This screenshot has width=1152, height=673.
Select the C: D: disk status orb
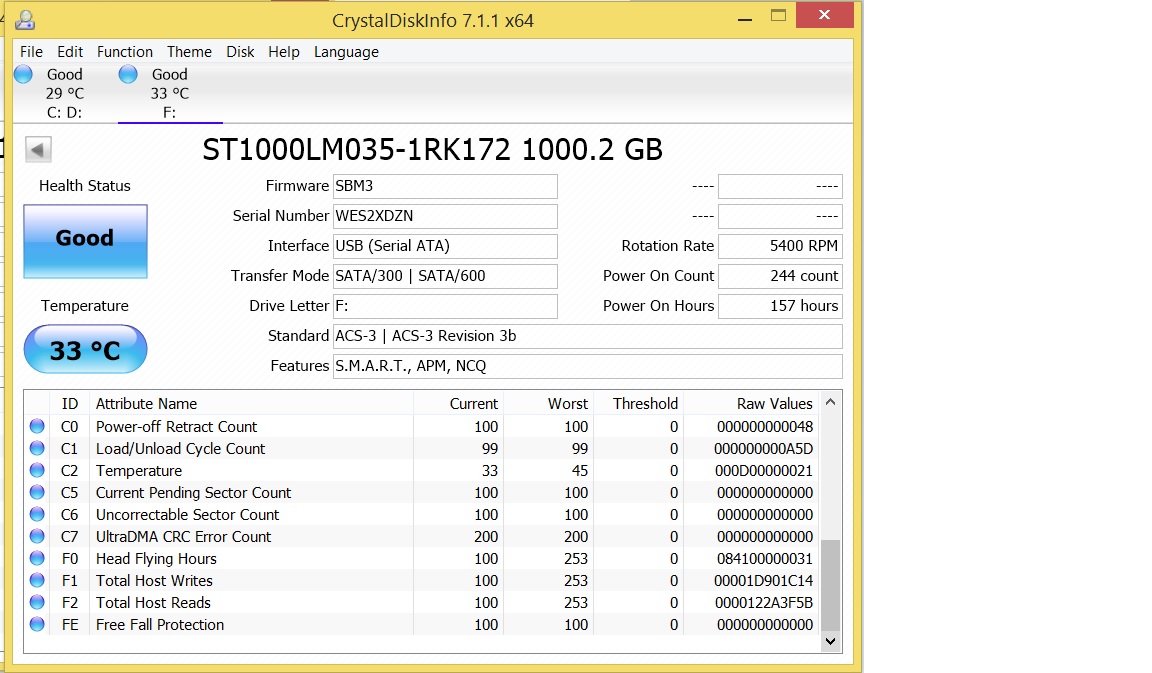(x=23, y=75)
